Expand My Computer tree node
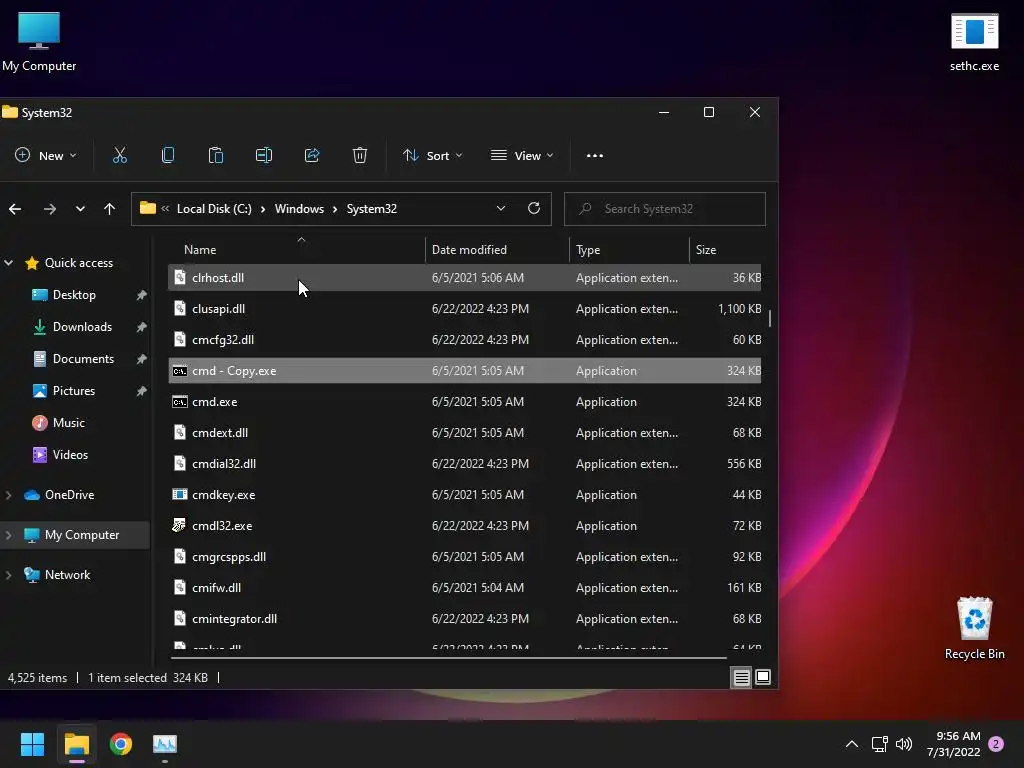The width and height of the screenshot is (1024, 768). [8, 535]
